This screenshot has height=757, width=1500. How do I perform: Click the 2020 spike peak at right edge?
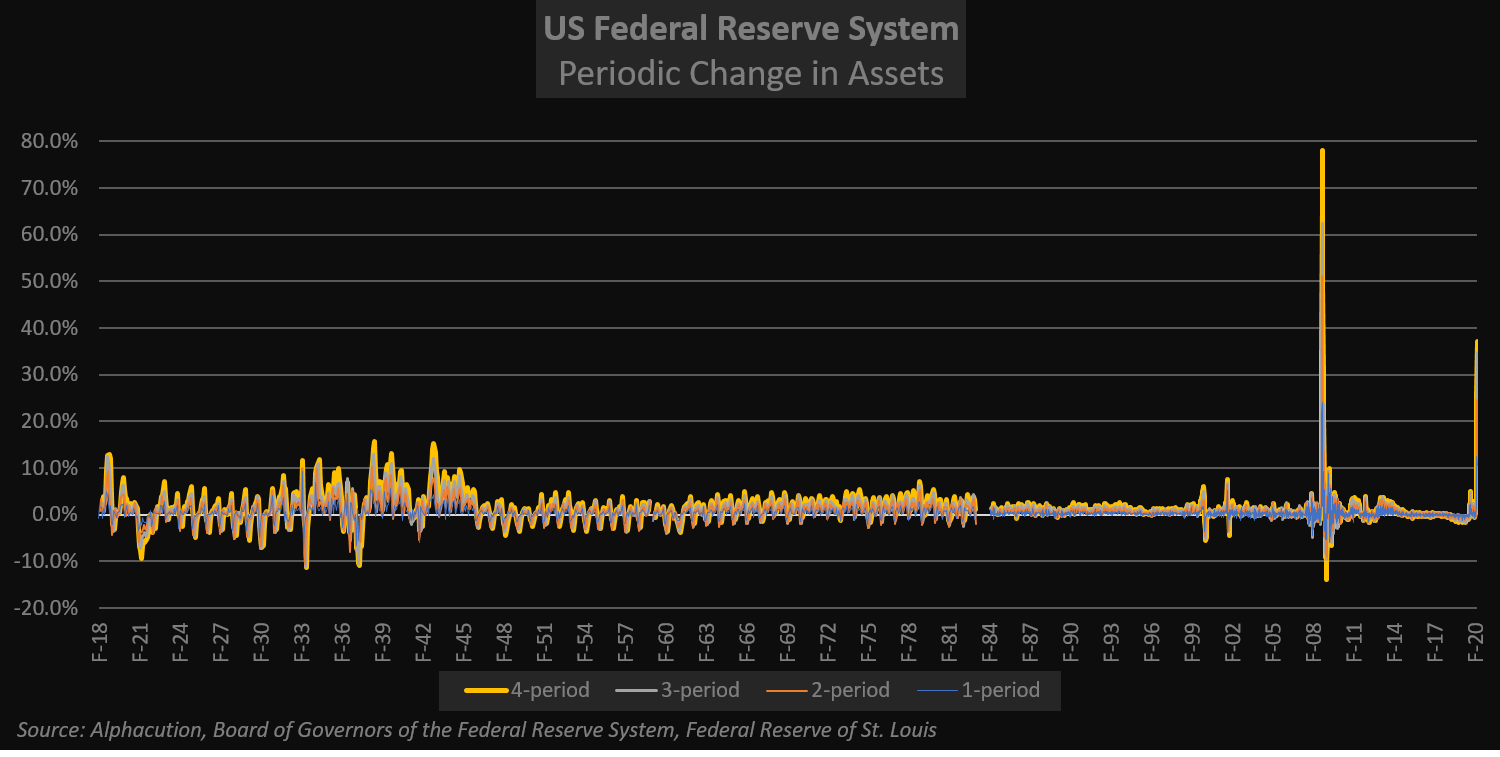pyautogui.click(x=1476, y=342)
